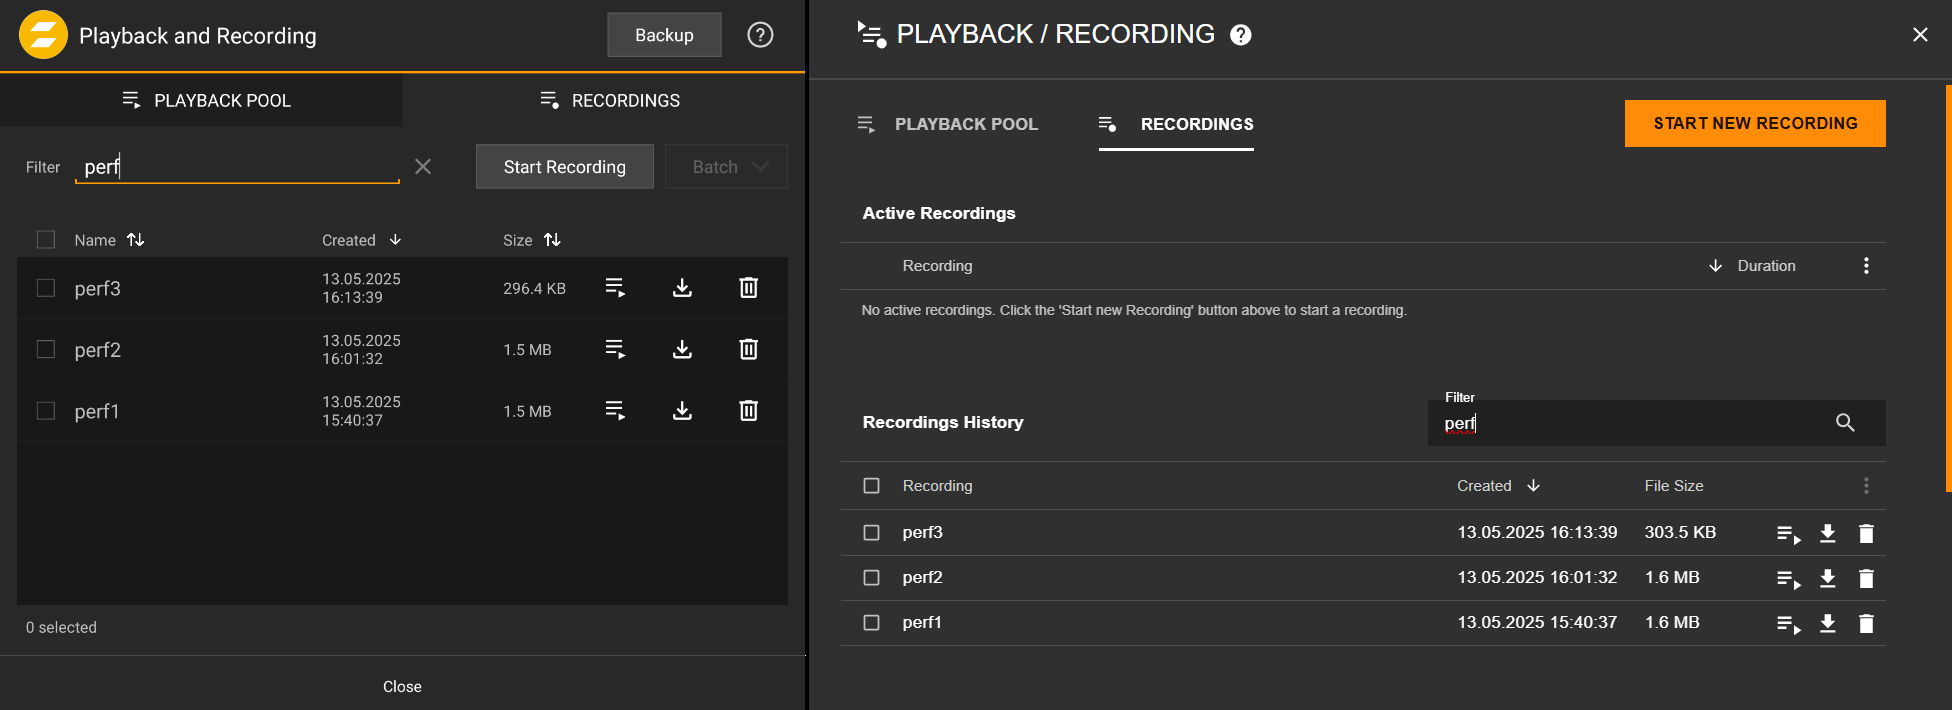Add perf1 to playback pool in right panel
This screenshot has width=1952, height=710.
pyautogui.click(x=1788, y=624)
